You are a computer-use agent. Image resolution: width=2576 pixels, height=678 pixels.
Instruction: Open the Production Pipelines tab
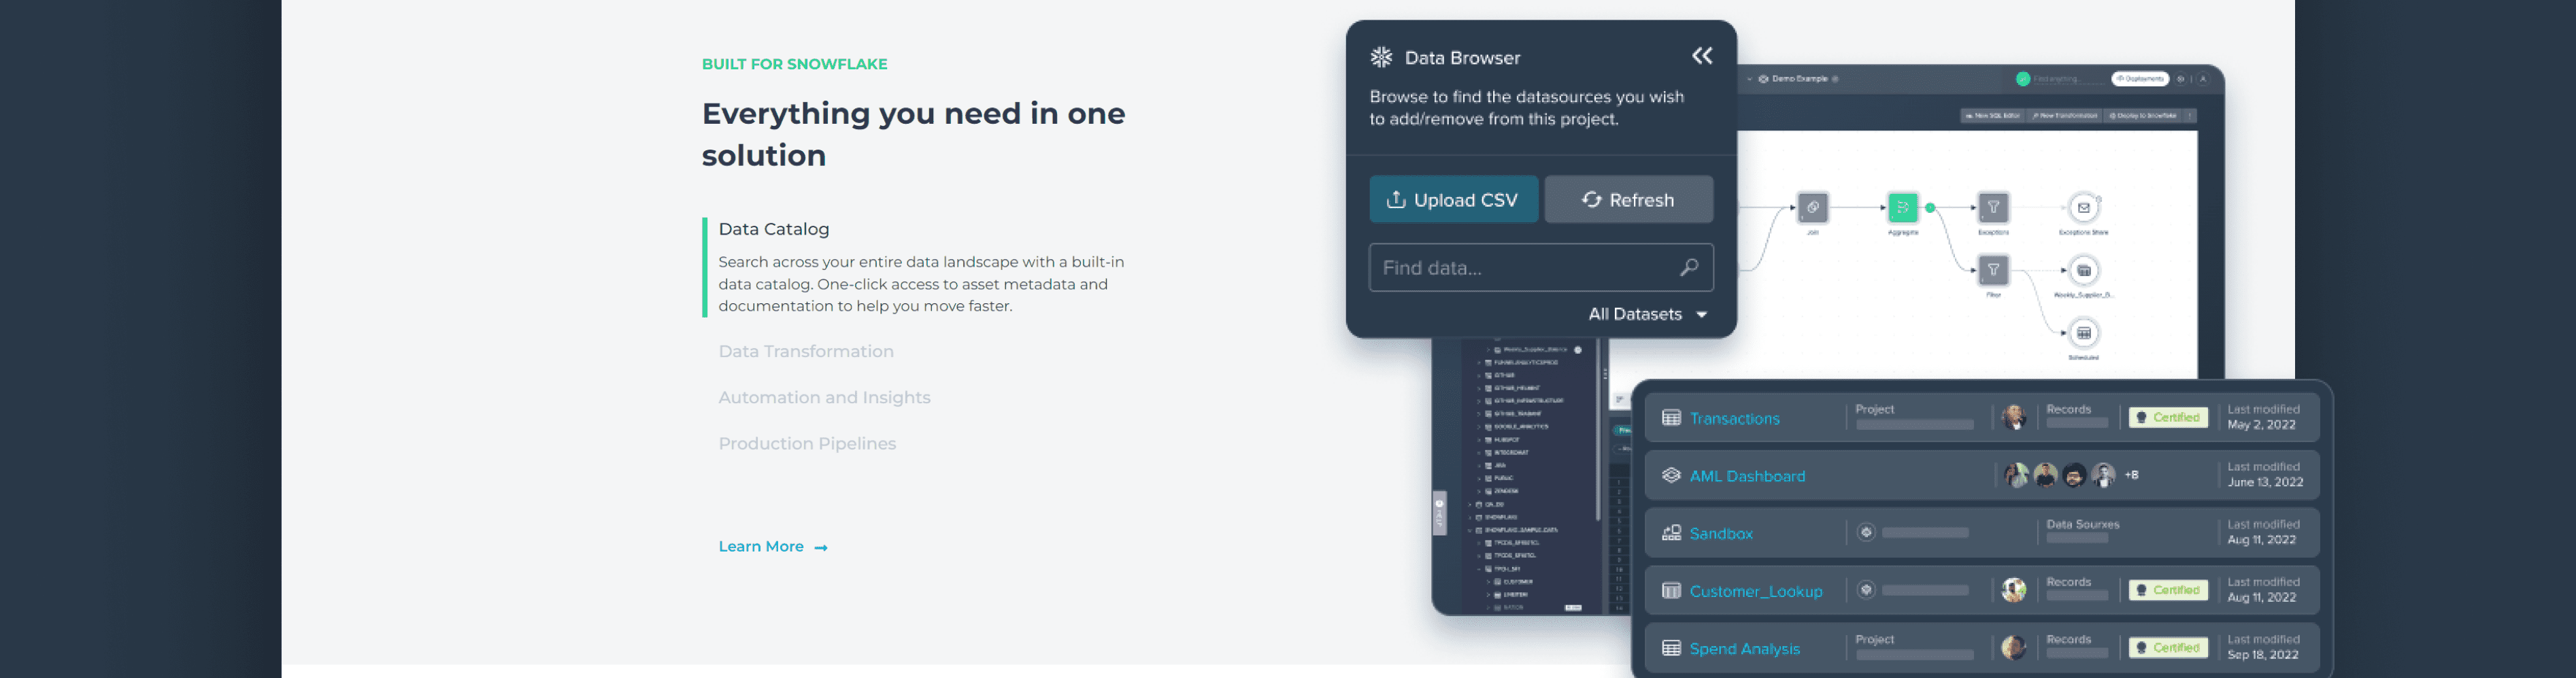(806, 444)
